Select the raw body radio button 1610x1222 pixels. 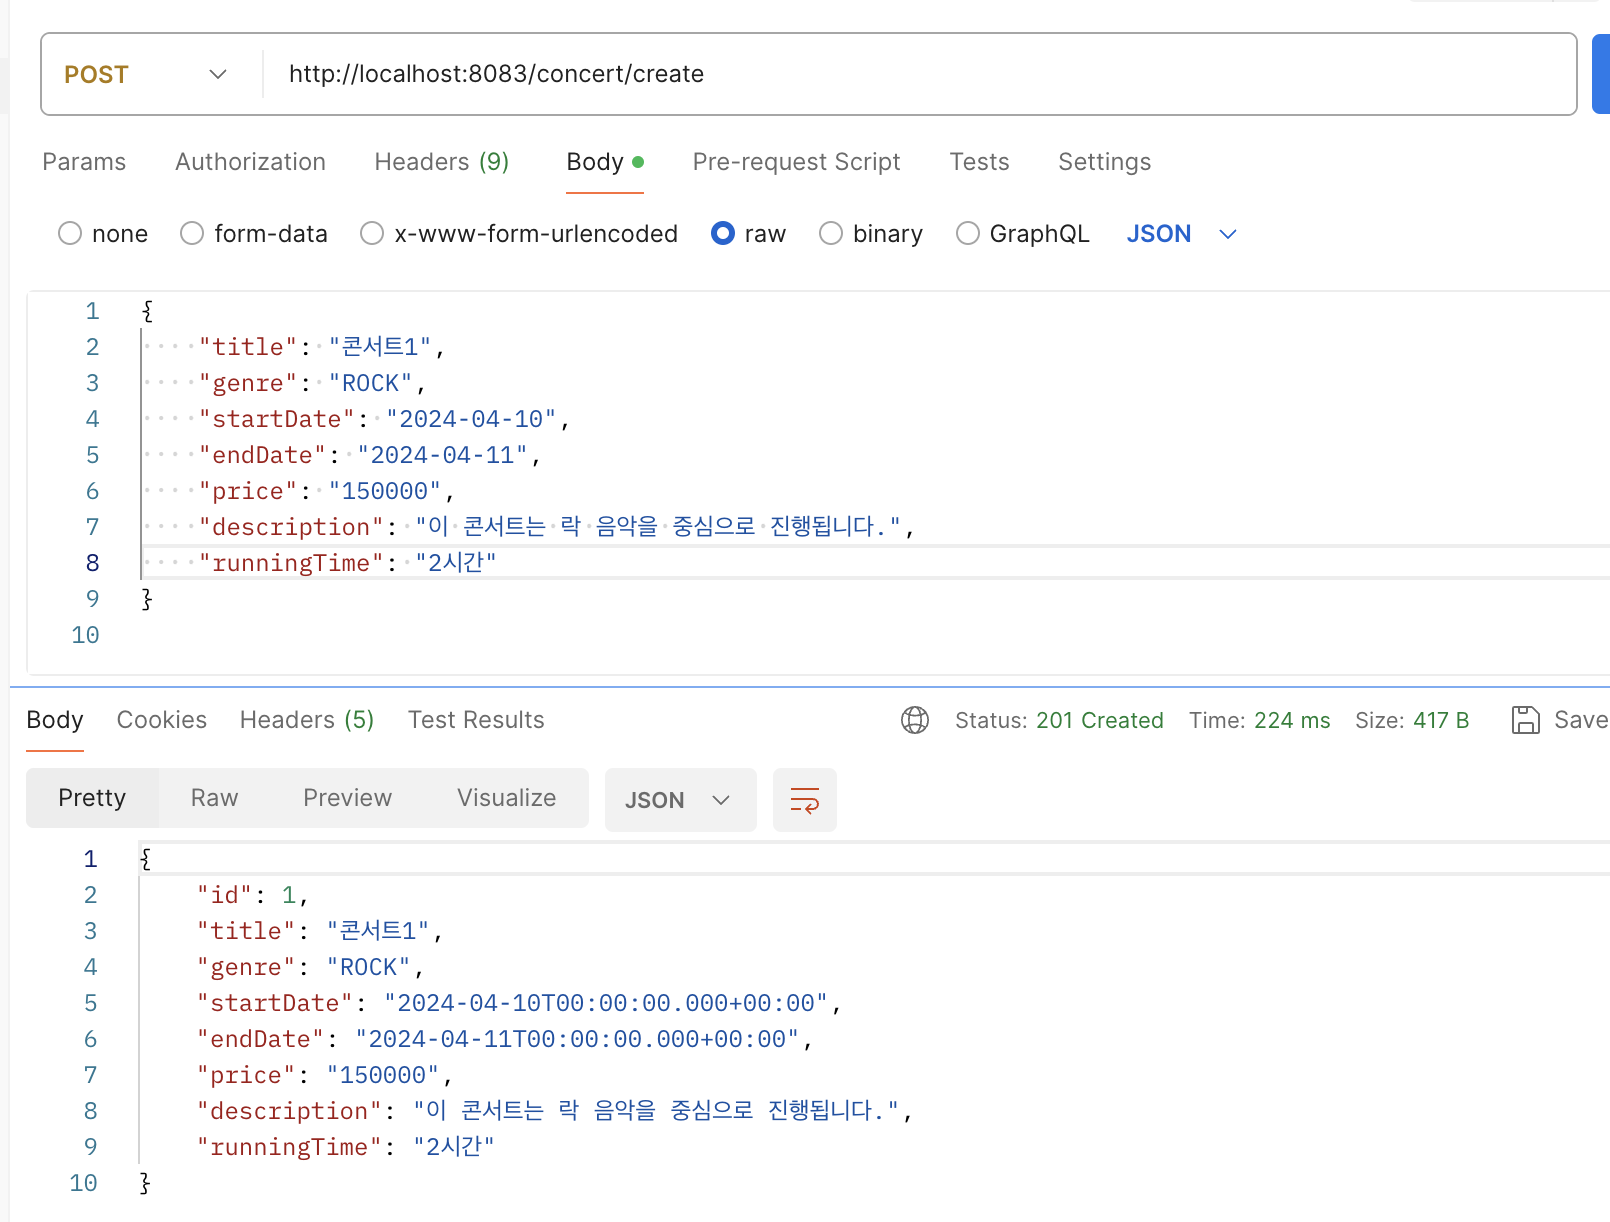point(723,233)
